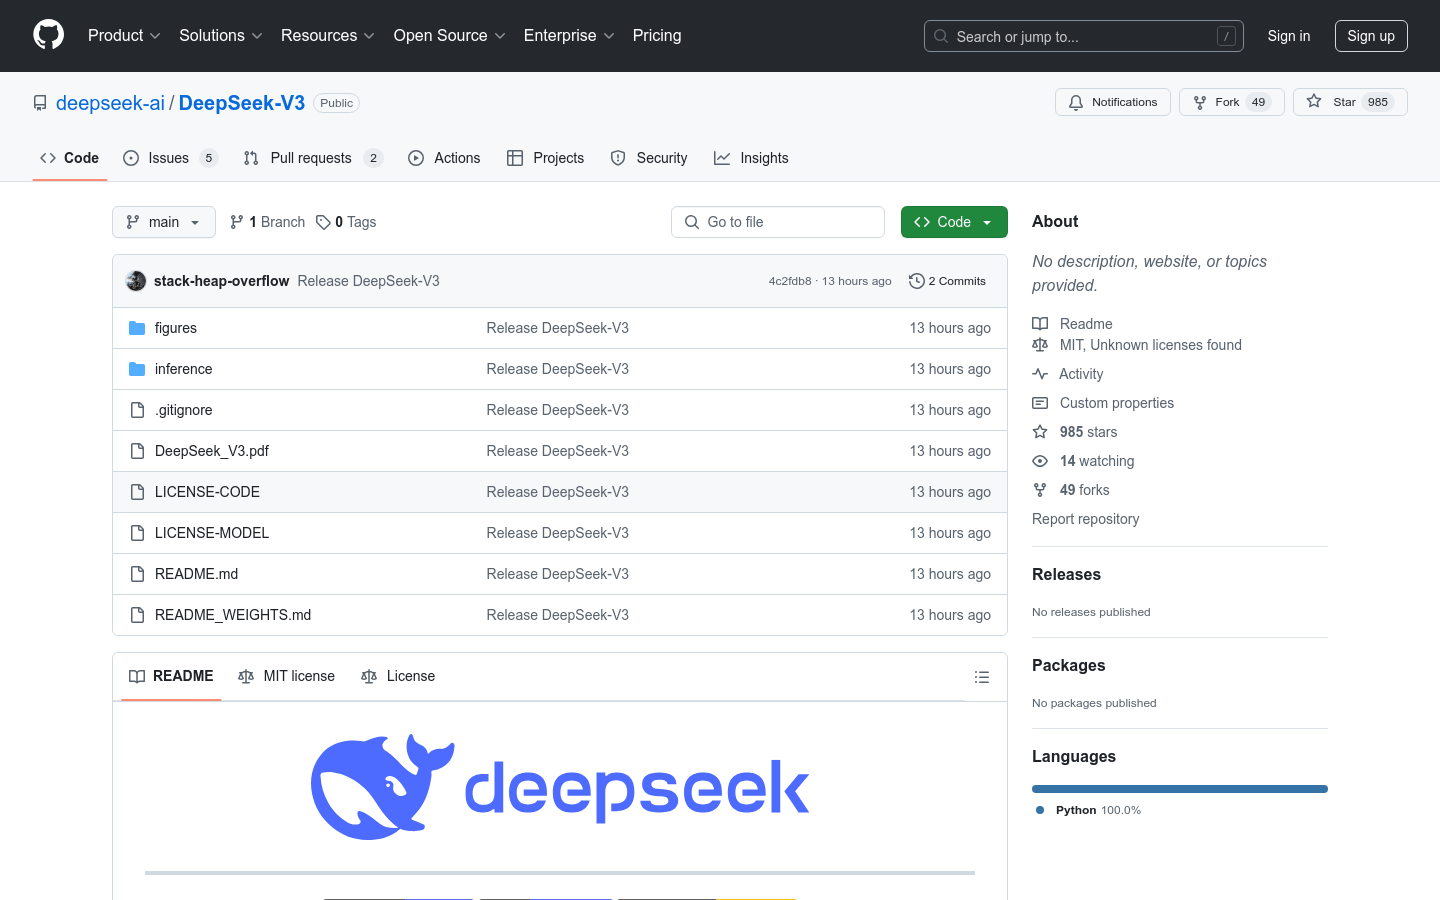Click the 0 Tags link
Screen dimensions: 1440x900
346,222
